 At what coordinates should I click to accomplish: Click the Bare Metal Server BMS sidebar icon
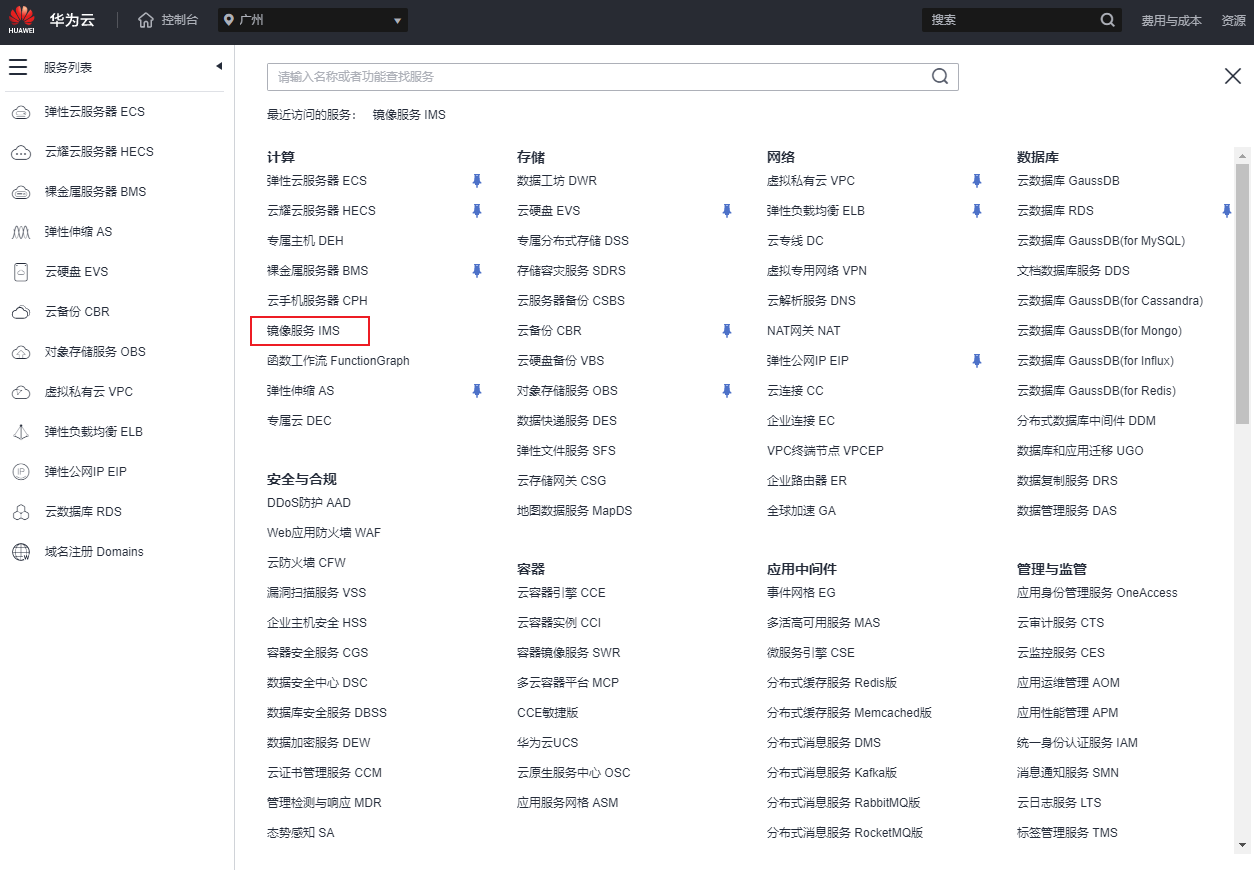pos(21,192)
